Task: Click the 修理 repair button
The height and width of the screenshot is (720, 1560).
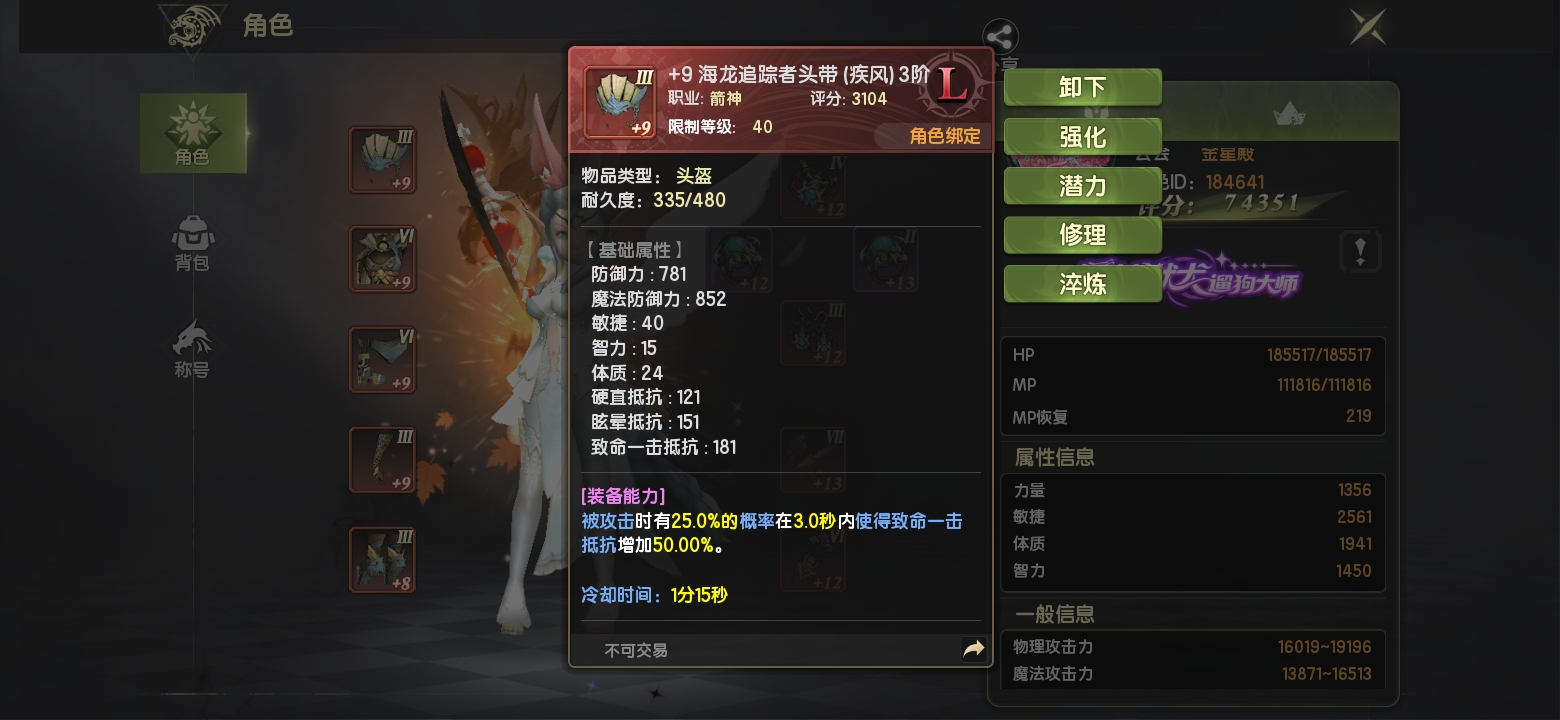Action: click(x=1082, y=234)
